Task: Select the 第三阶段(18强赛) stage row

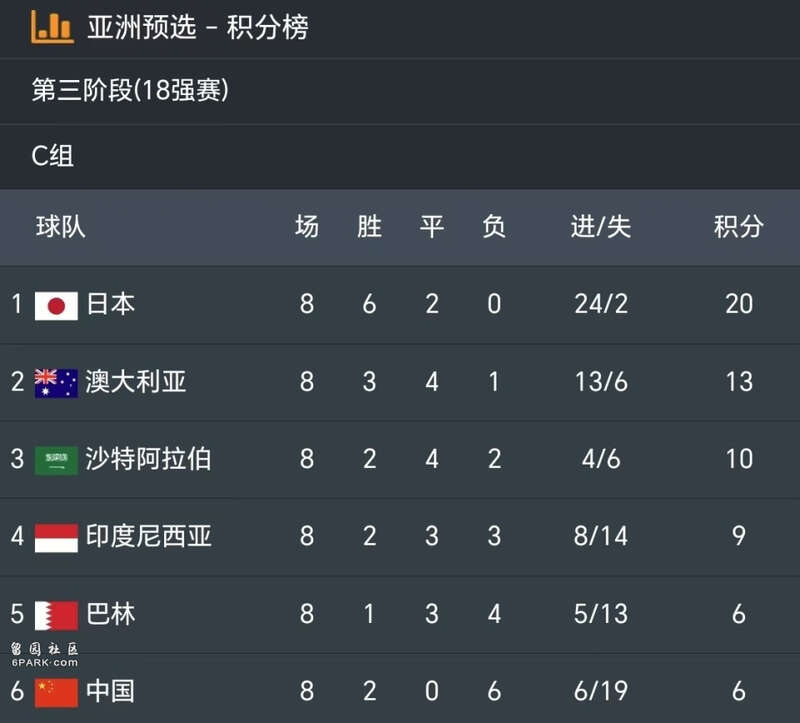Action: 400,91
